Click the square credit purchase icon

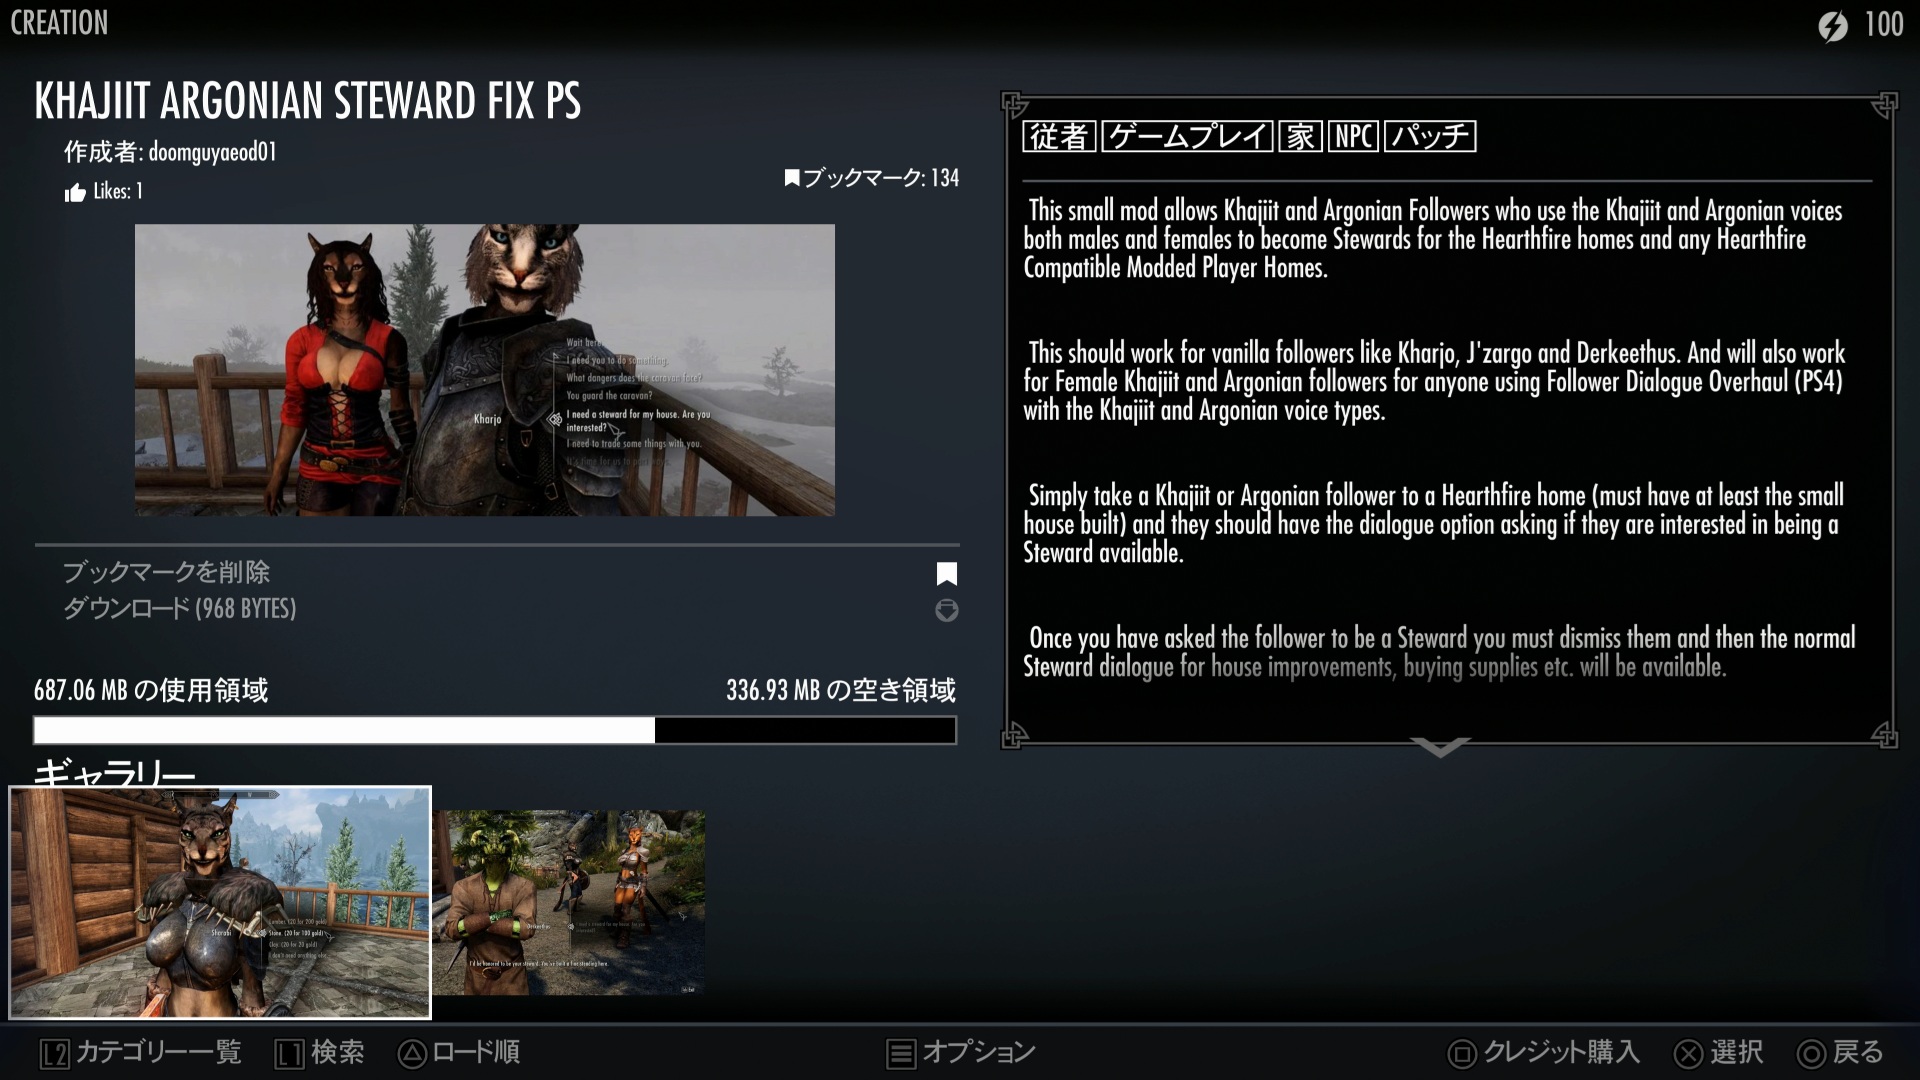(x=1462, y=1053)
